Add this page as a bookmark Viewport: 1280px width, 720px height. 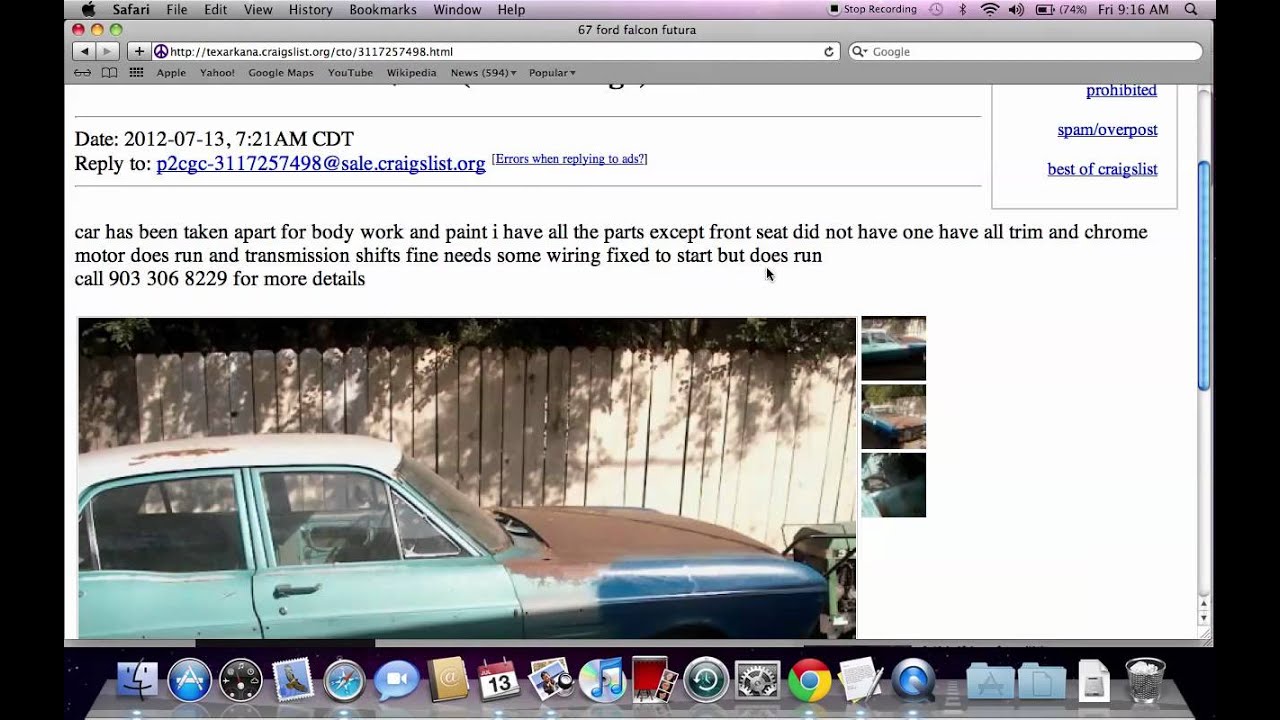coord(139,51)
